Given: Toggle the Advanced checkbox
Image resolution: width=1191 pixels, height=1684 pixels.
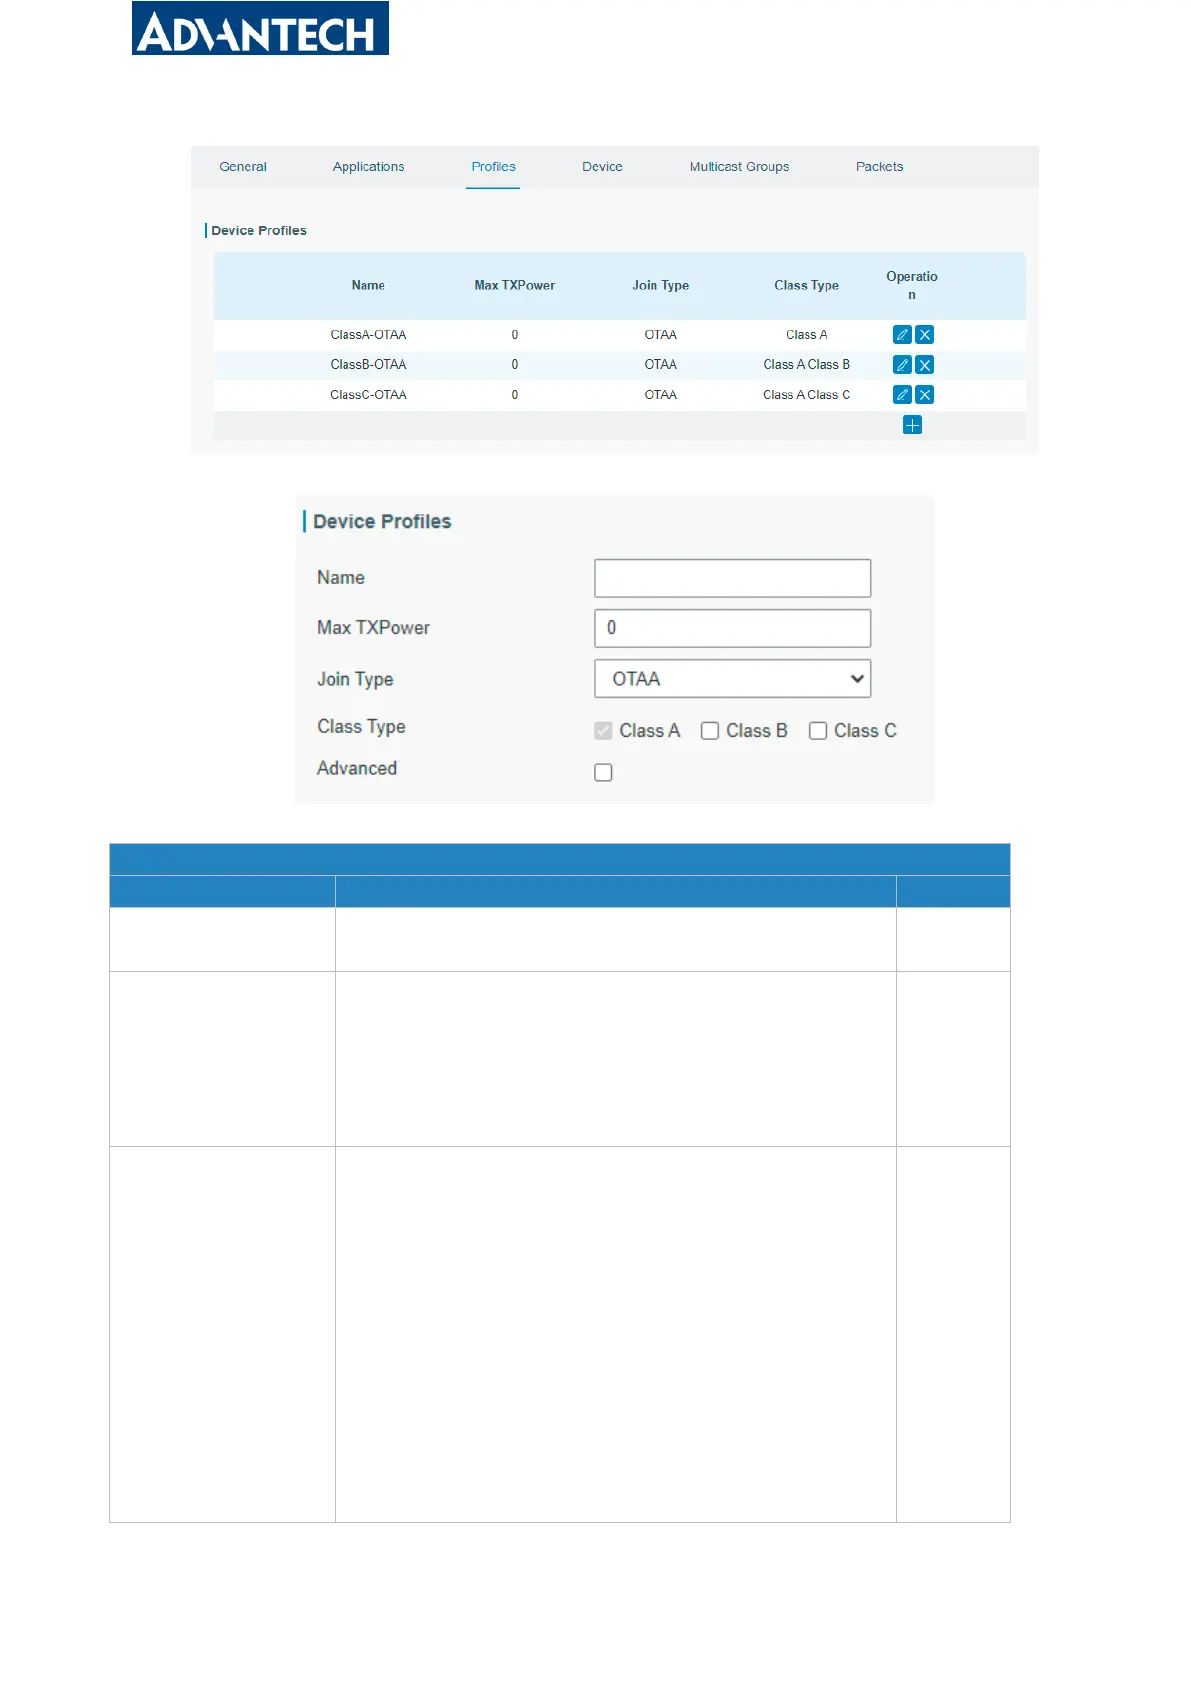Looking at the screenshot, I should (x=603, y=772).
